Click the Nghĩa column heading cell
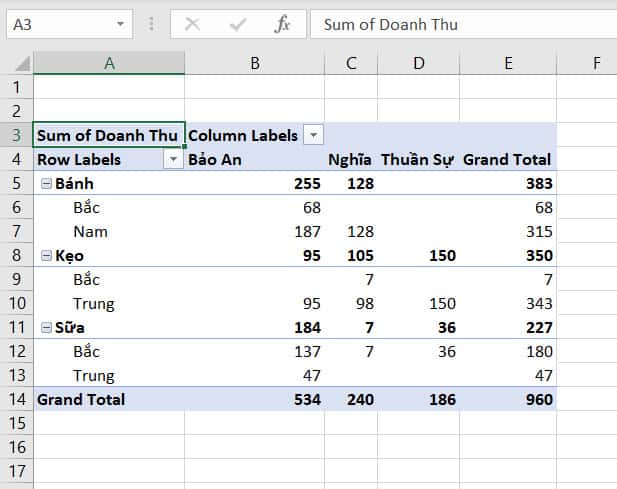617x489 pixels. click(x=351, y=159)
